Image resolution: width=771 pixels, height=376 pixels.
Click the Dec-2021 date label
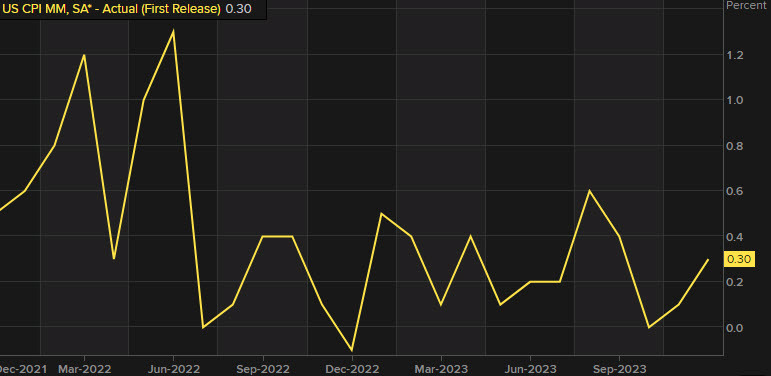coord(23,369)
